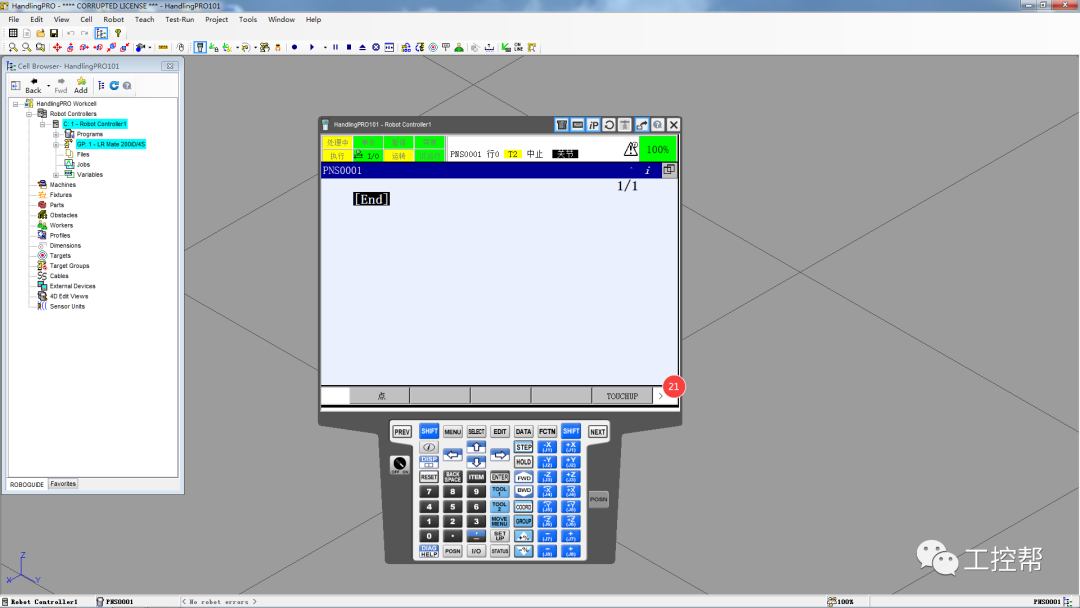This screenshot has height=608, width=1080.
Task: Click the record dot in the toolbar
Action: (x=294, y=48)
